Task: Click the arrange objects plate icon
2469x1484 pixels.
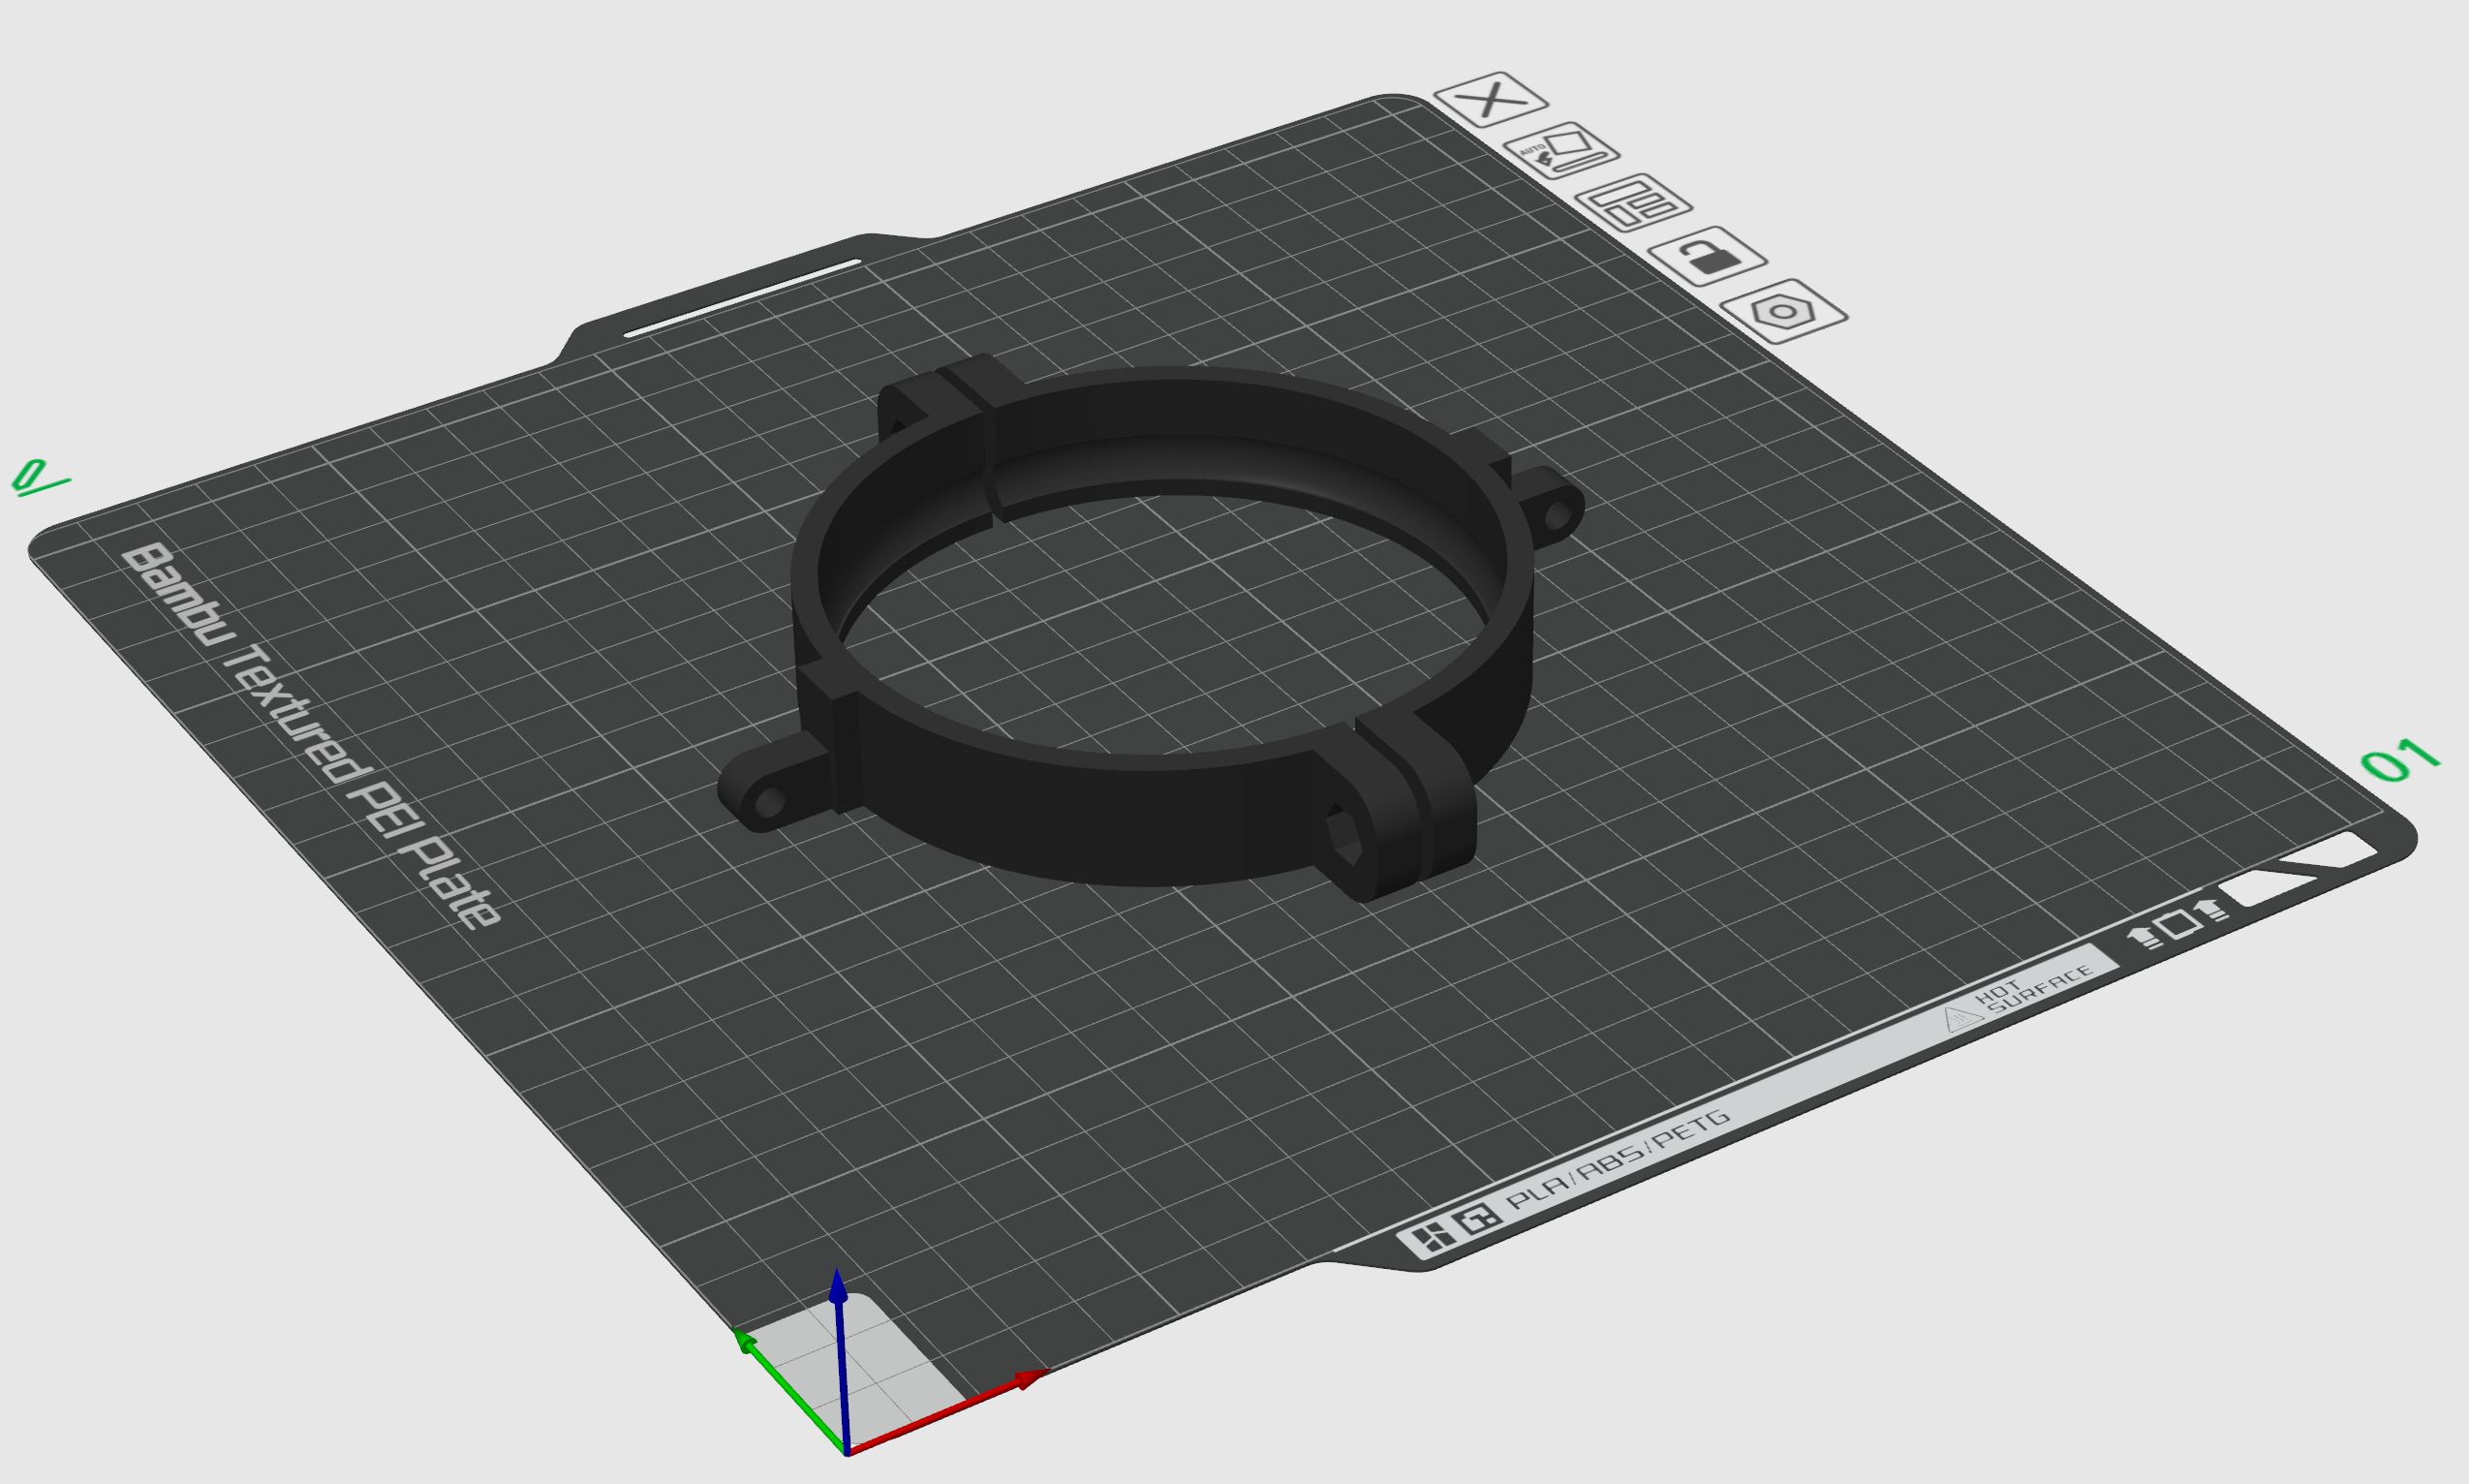Action: (x=1633, y=203)
